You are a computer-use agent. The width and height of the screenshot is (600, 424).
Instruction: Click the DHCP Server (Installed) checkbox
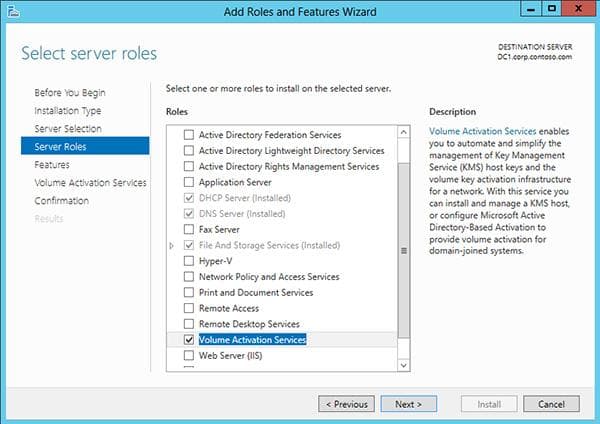tap(189, 198)
